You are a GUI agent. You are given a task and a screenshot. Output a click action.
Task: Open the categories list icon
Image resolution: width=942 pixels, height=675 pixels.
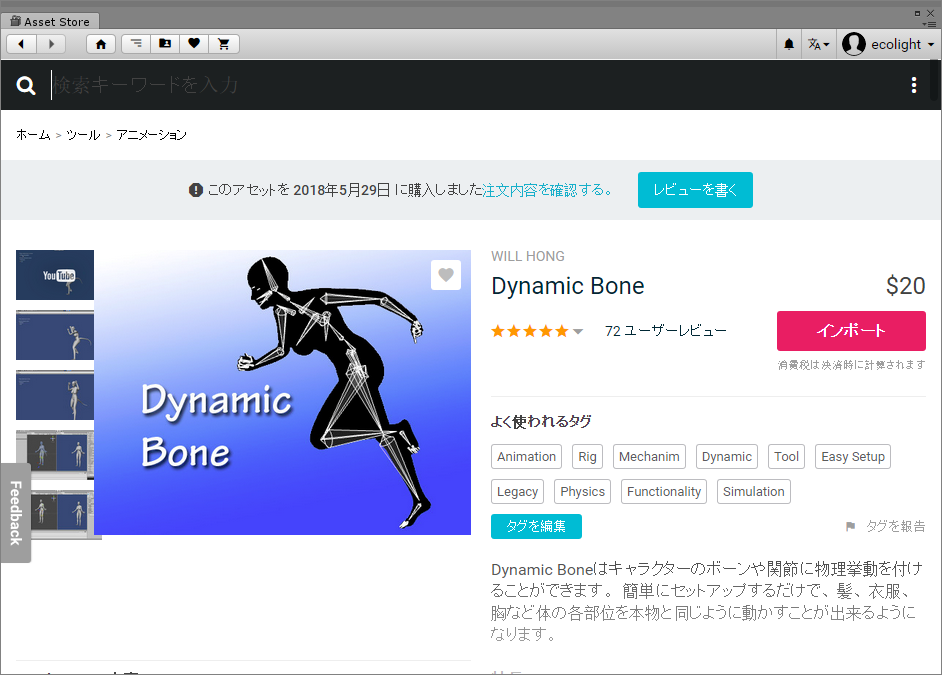coord(136,44)
